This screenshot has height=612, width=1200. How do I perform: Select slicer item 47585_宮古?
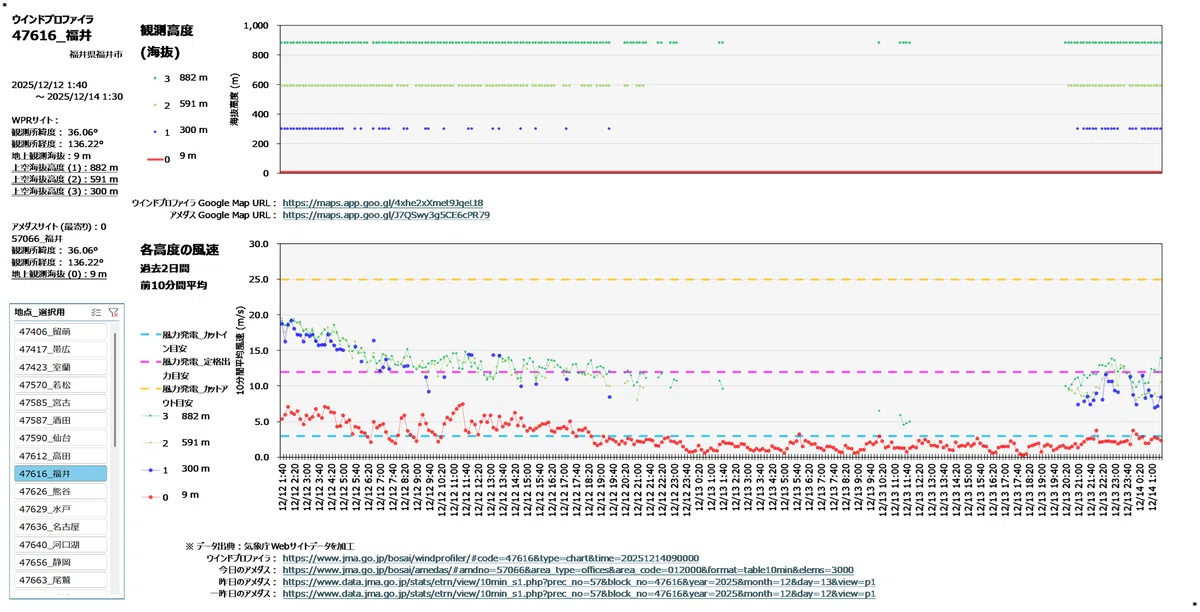(60, 402)
